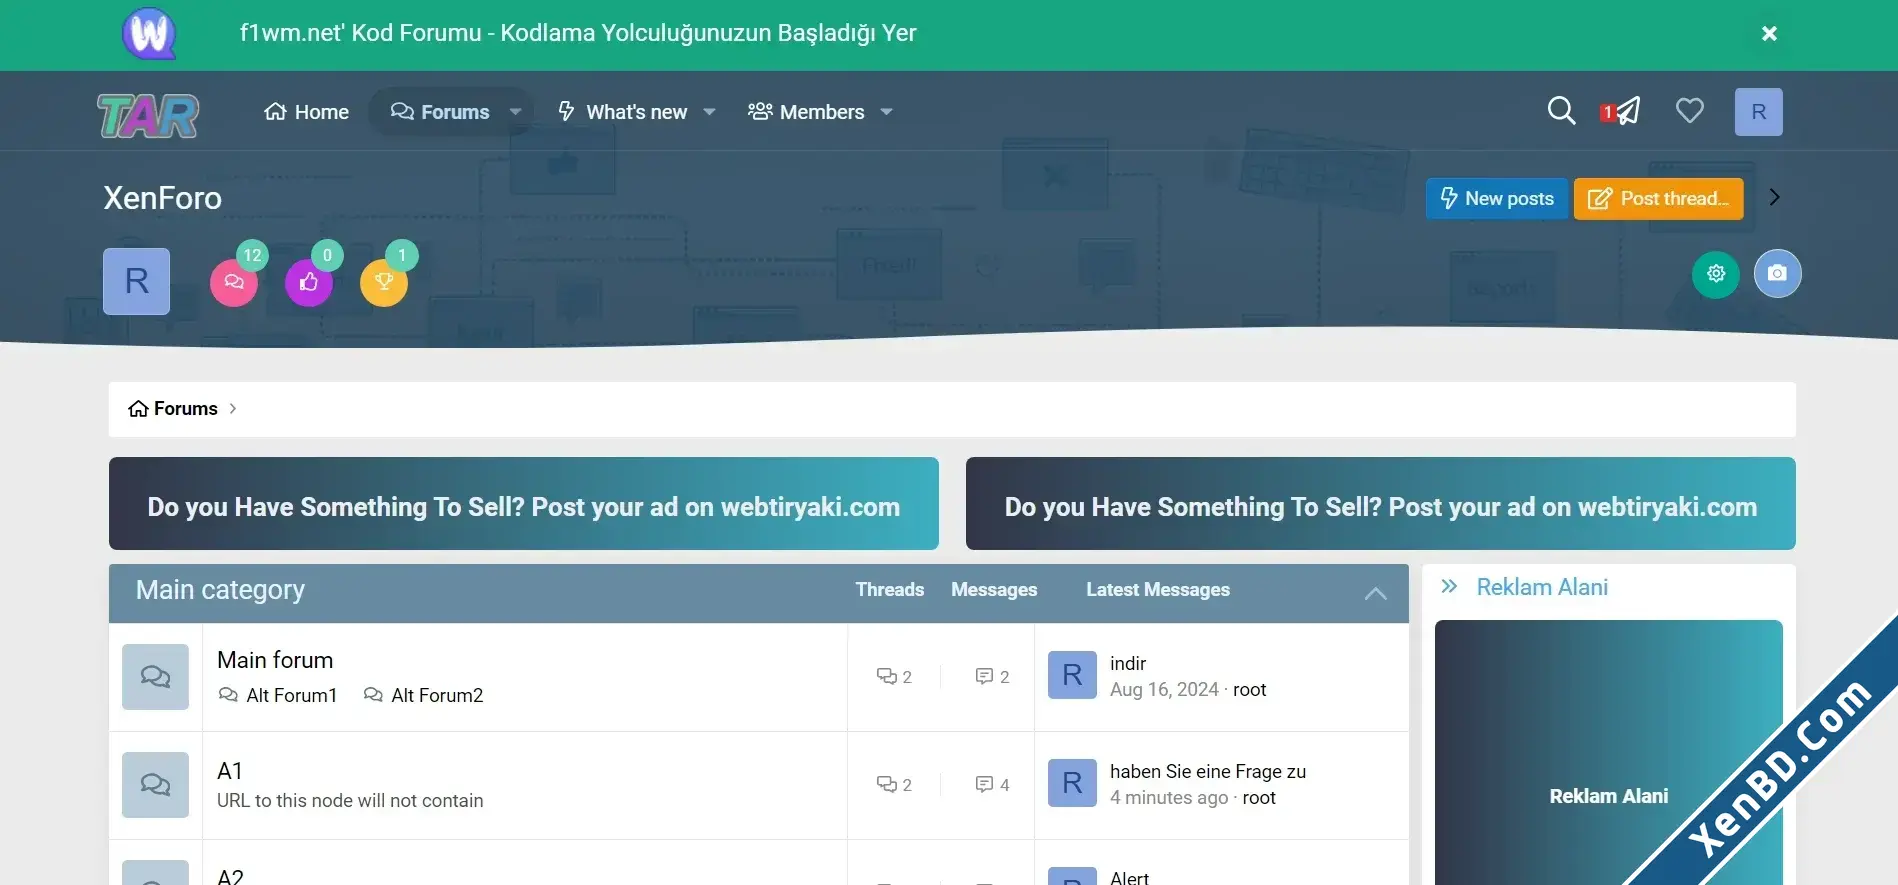Click the A1 messages count icon
1898x885 pixels.
click(x=984, y=785)
